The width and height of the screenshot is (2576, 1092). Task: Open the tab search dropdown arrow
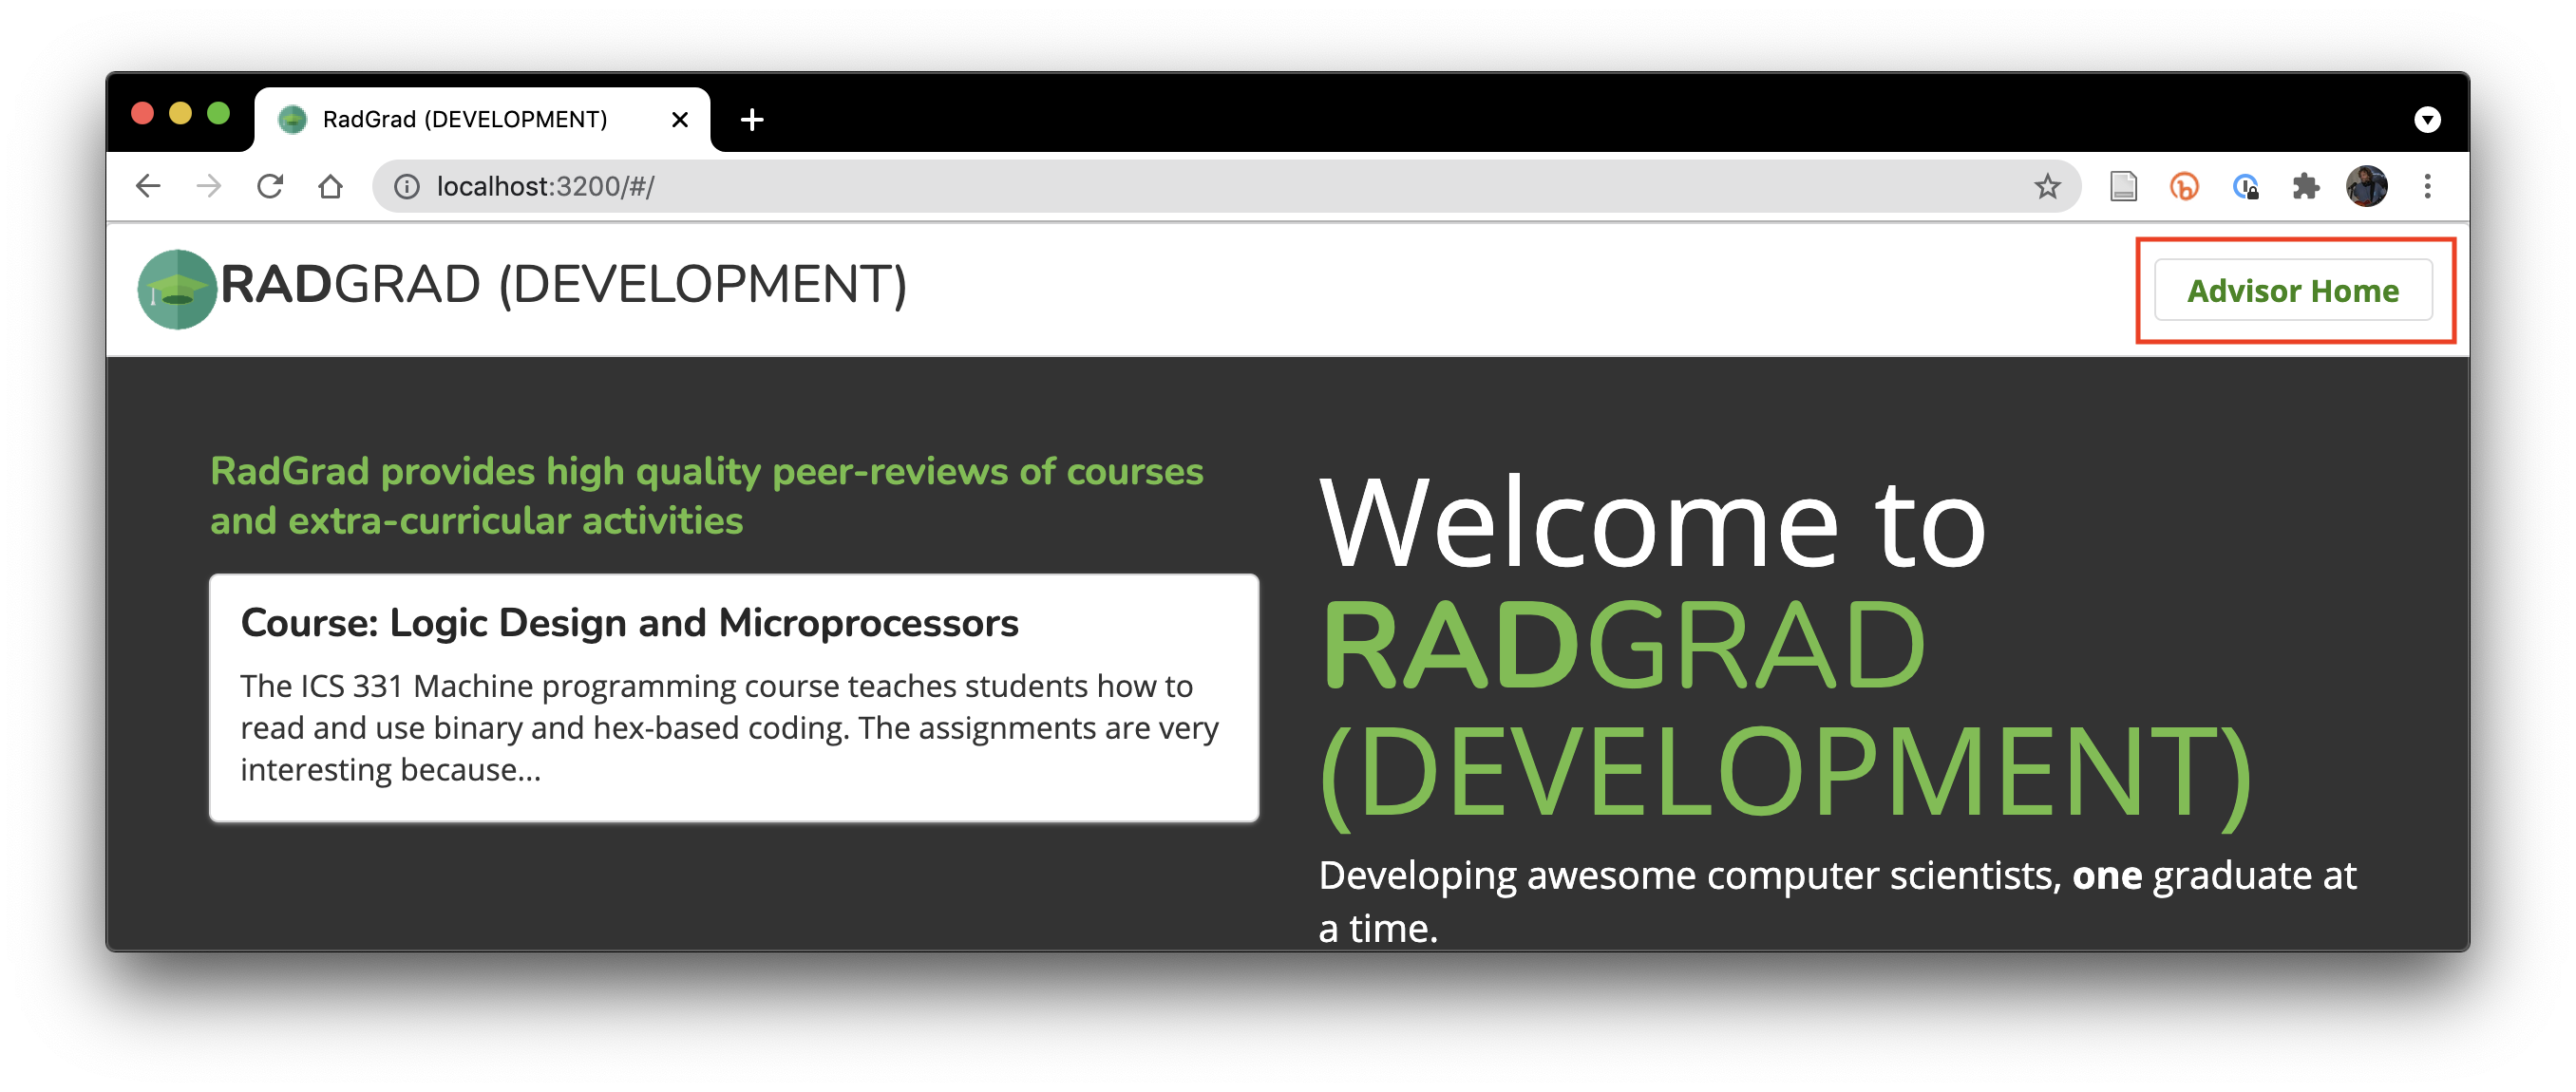click(2427, 120)
